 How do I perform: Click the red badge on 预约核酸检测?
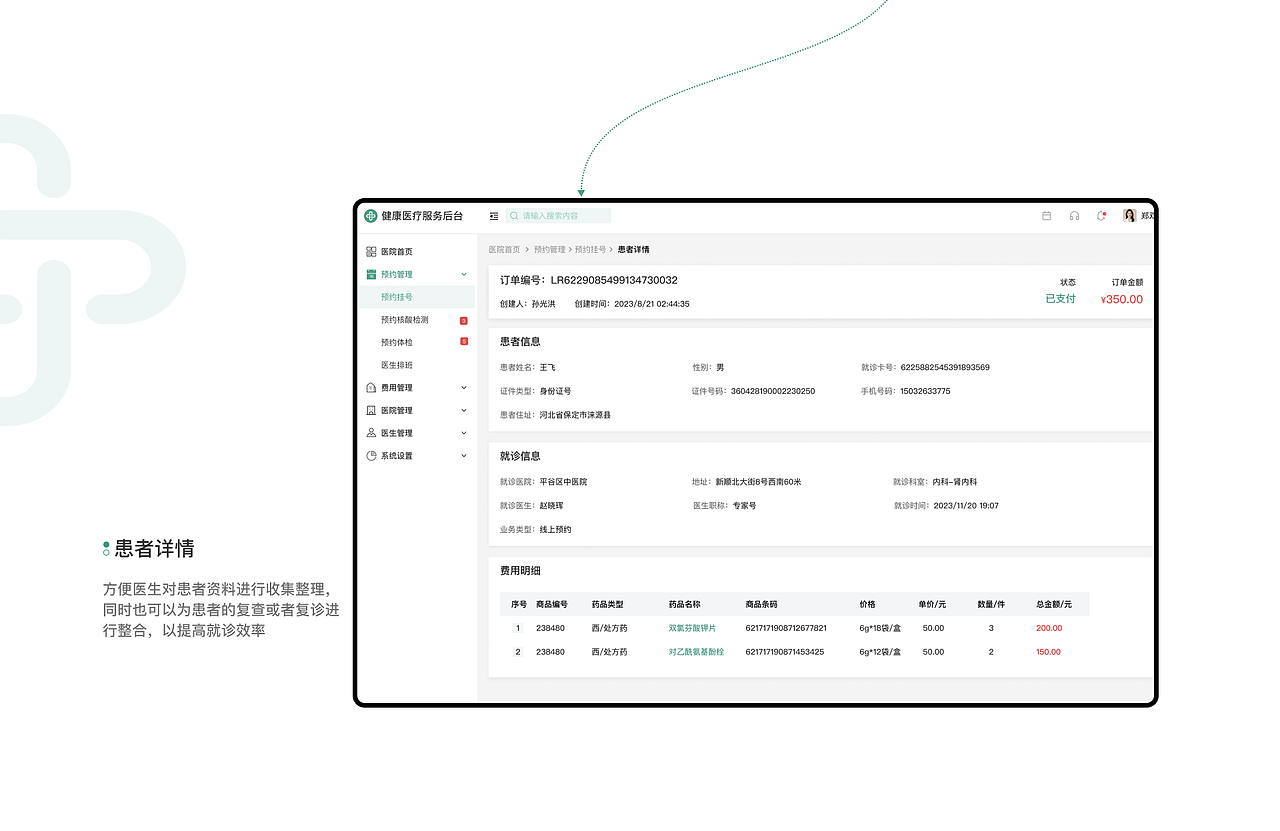(462, 319)
